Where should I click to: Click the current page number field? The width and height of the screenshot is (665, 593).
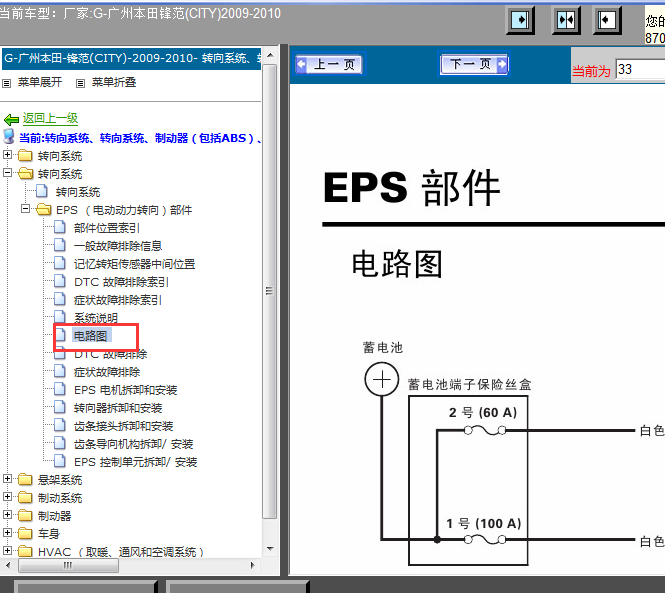tap(639, 69)
